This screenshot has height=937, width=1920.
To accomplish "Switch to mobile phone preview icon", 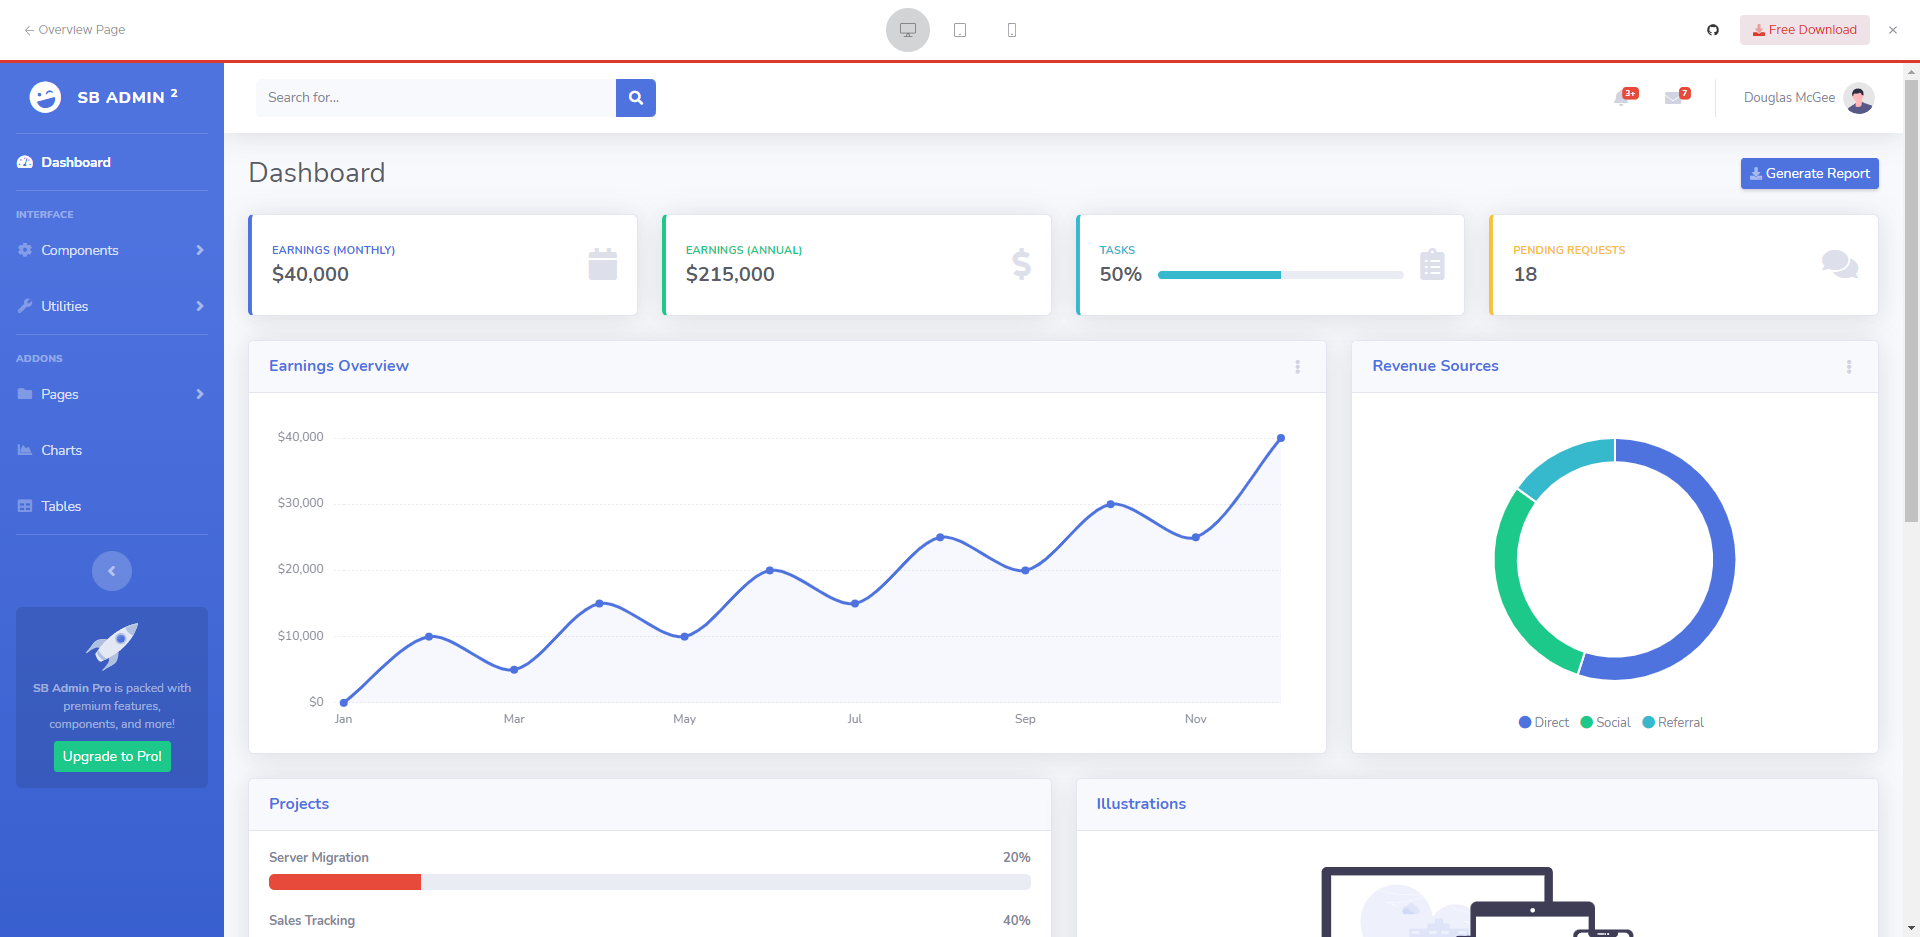I will tap(1012, 30).
